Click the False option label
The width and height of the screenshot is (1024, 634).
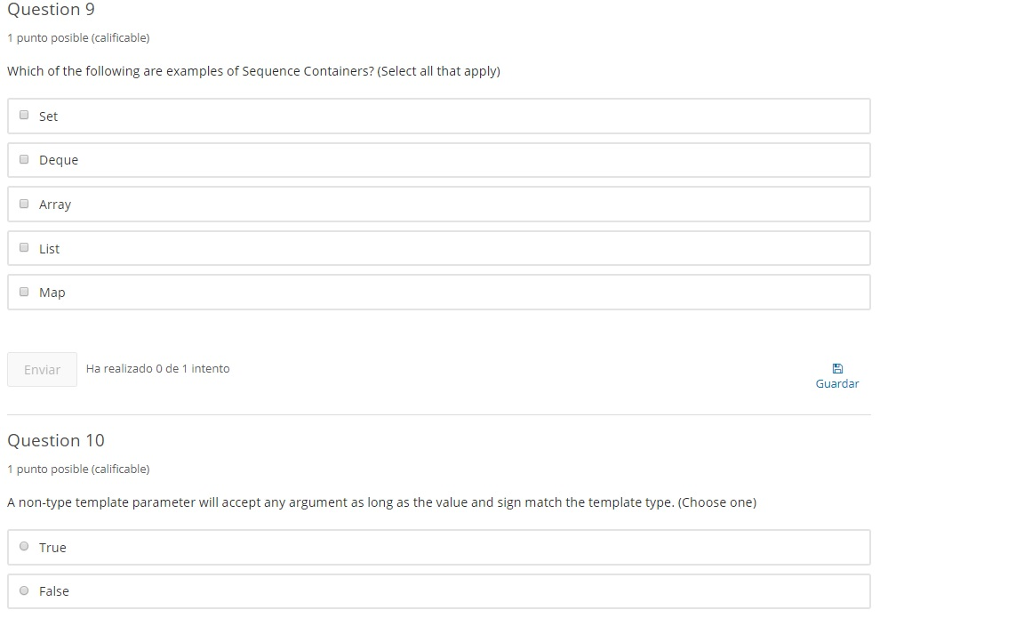pos(54,592)
